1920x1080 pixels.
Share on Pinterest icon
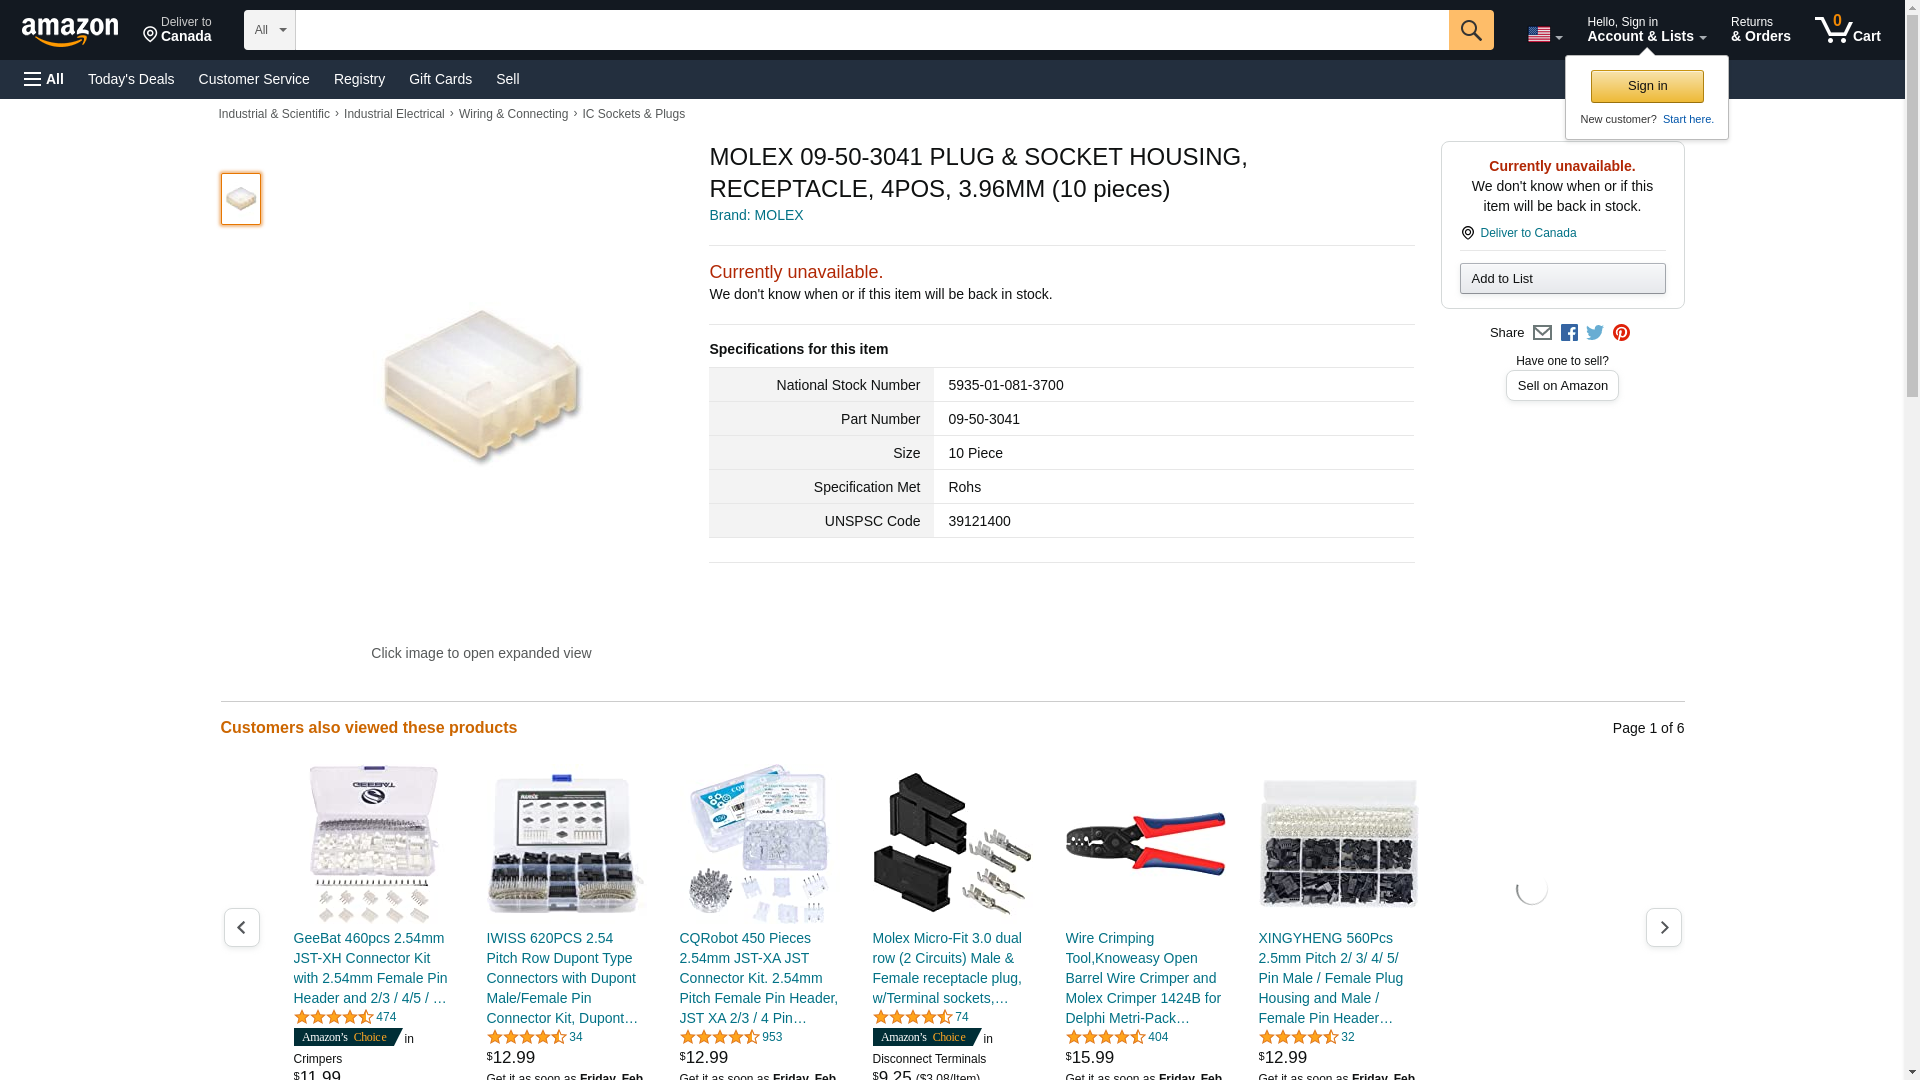(x=1621, y=333)
